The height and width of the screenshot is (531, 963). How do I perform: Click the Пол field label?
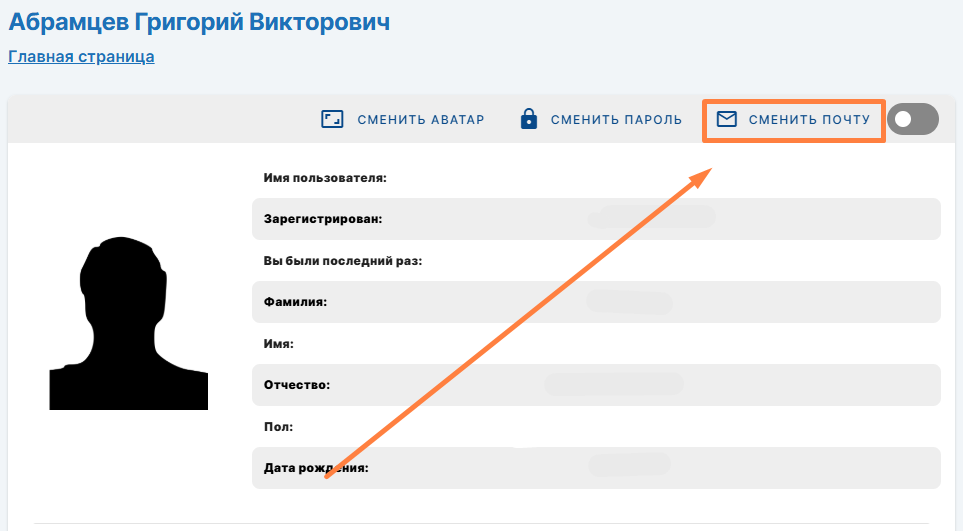[278, 426]
